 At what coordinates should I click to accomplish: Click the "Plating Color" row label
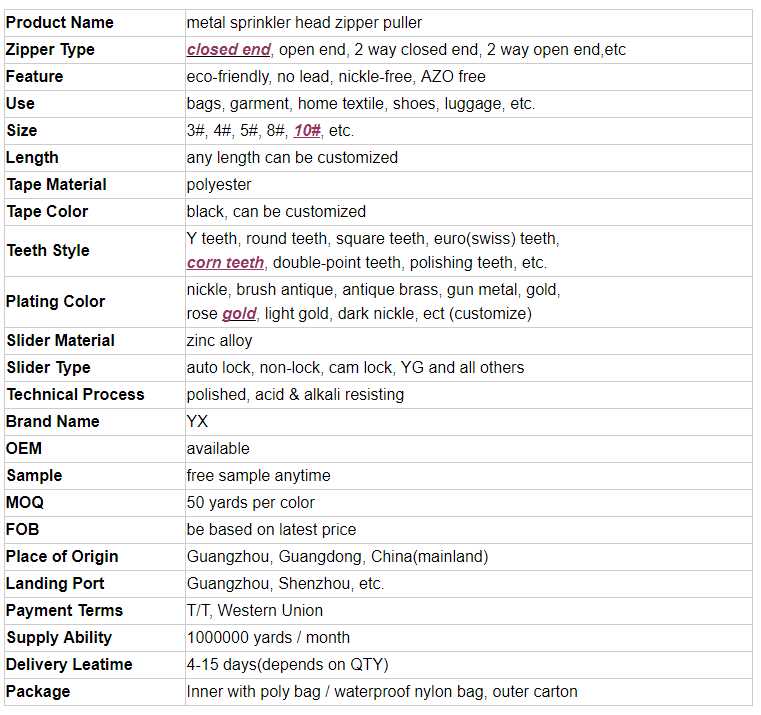pyautogui.click(x=56, y=301)
